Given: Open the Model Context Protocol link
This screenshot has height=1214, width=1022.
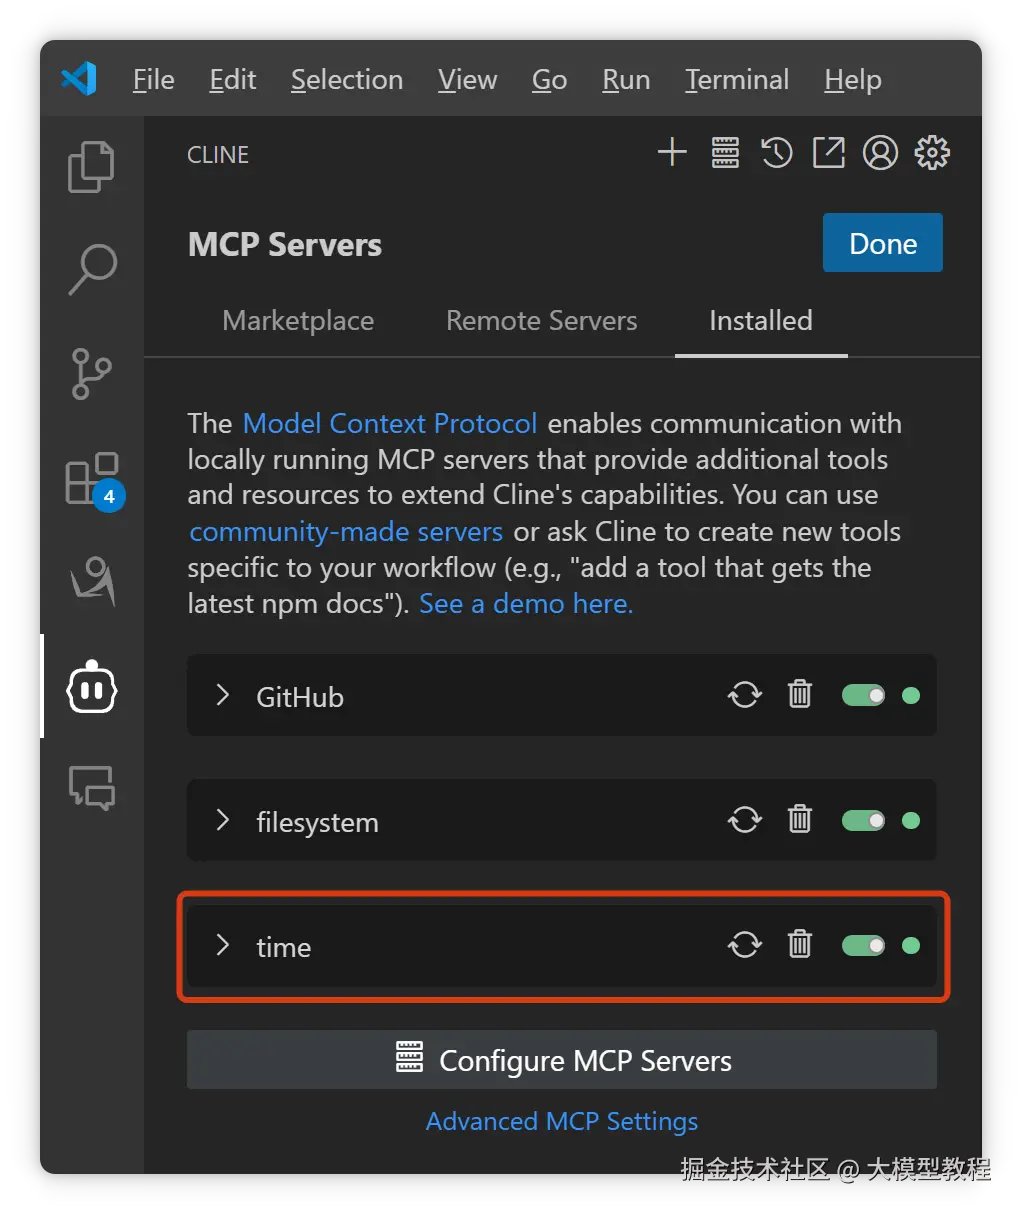Looking at the screenshot, I should coord(390,423).
